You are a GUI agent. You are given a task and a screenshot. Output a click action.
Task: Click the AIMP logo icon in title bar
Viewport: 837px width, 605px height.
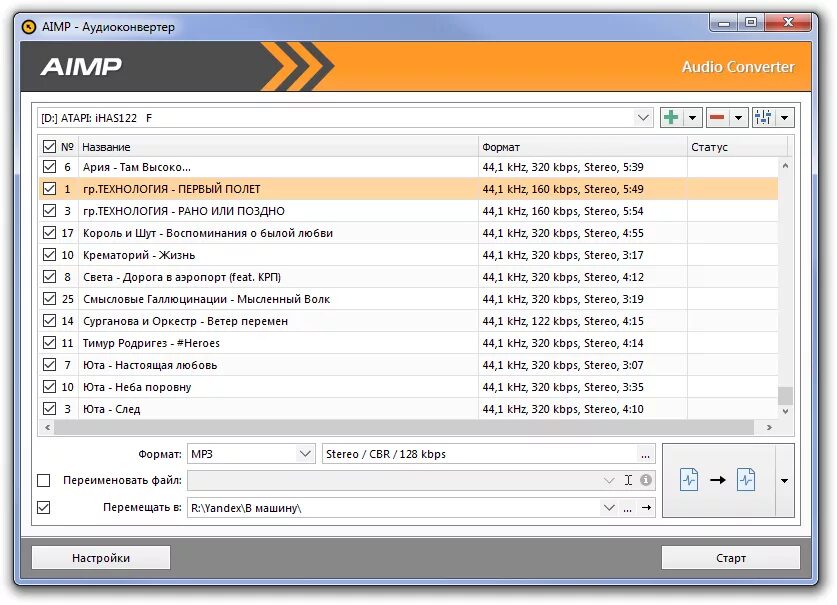click(29, 26)
